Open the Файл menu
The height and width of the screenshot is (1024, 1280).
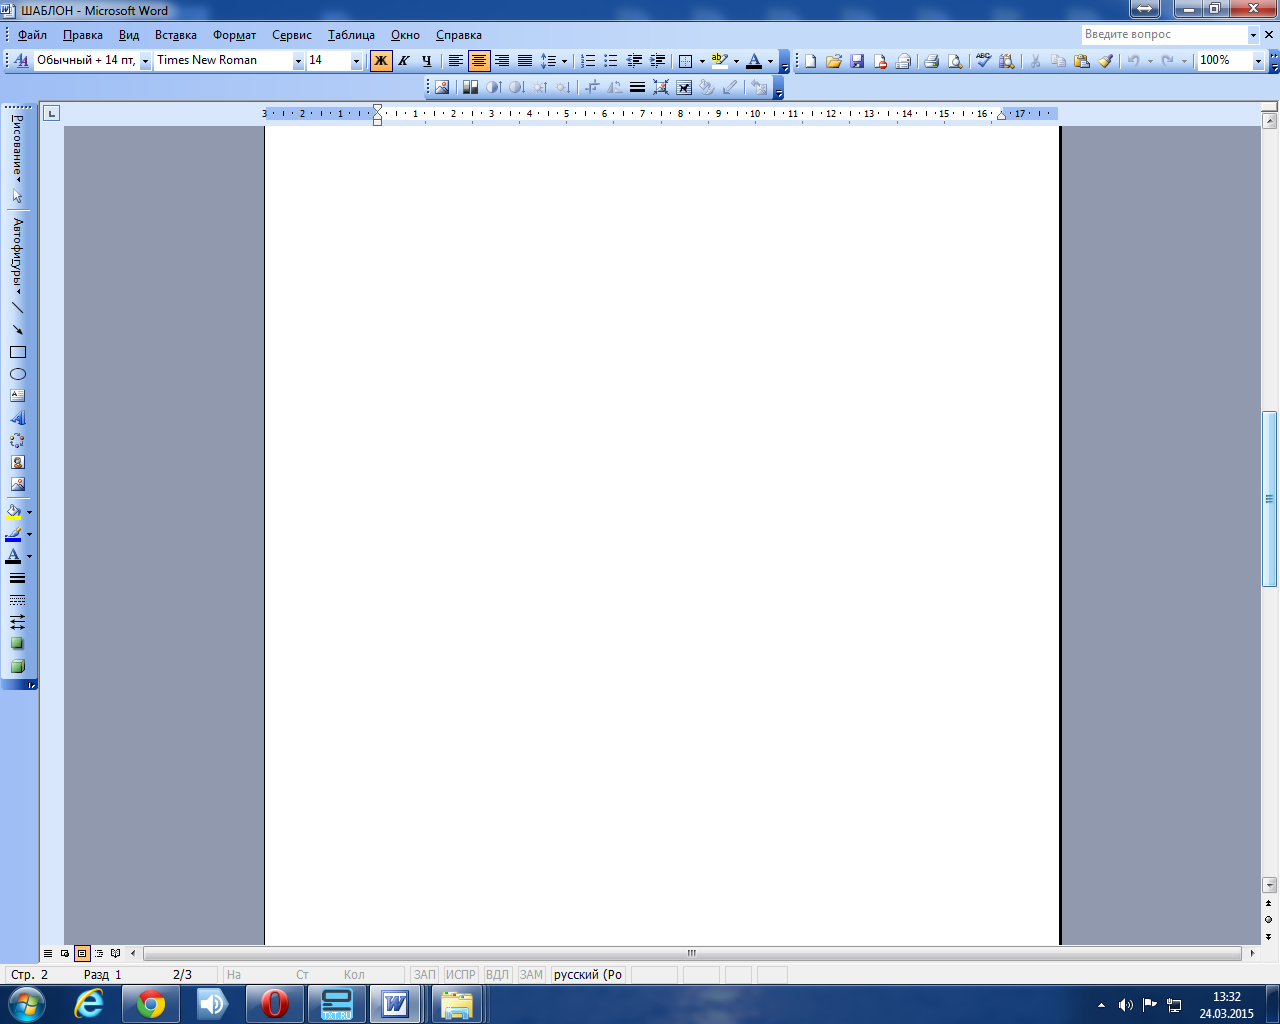(32, 35)
